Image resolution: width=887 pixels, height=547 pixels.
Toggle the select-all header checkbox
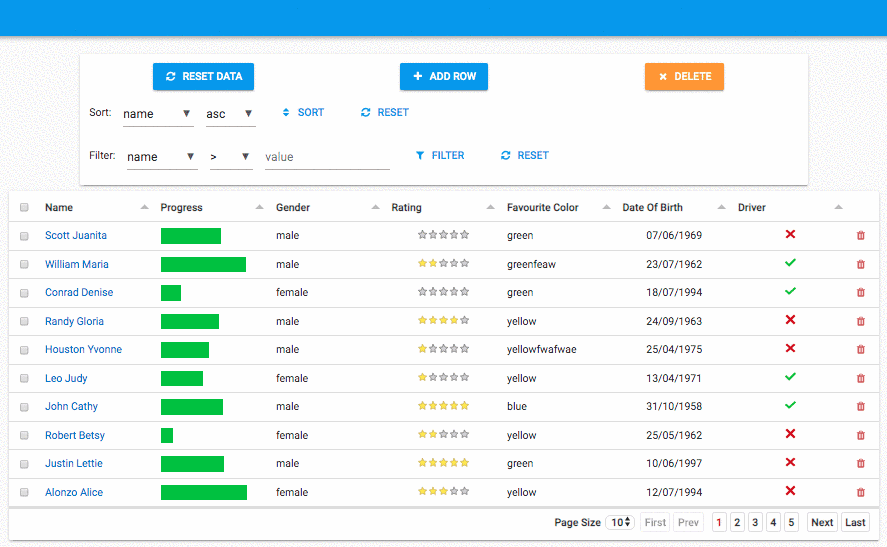click(x=24, y=207)
